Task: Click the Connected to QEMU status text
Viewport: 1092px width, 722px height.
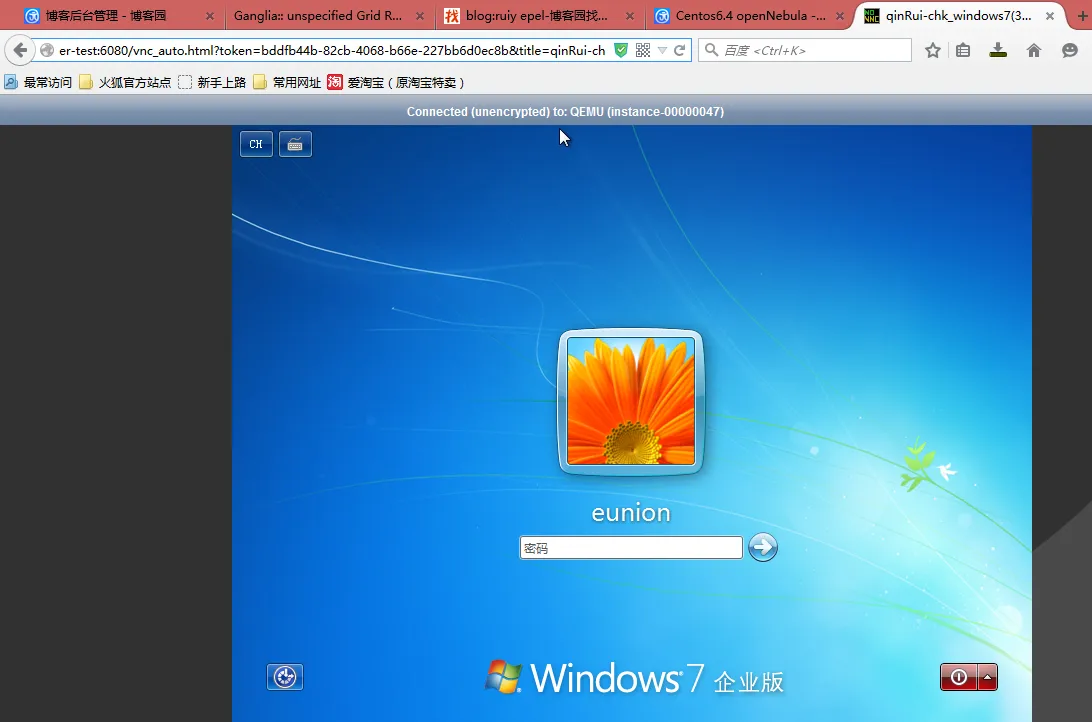Action: (x=565, y=111)
